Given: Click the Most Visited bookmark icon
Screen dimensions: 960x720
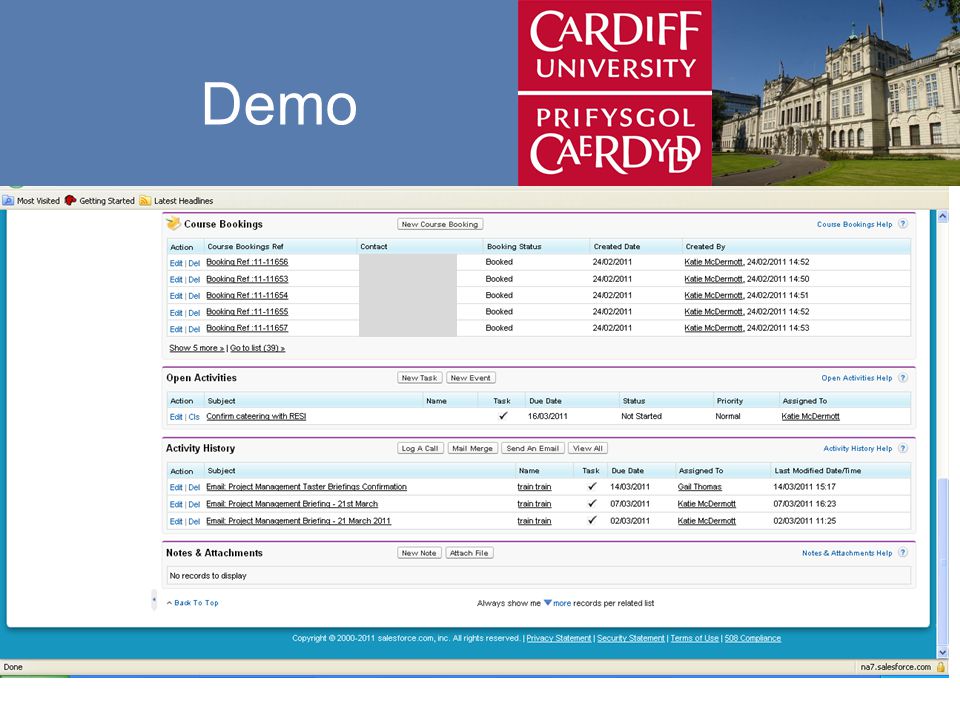Looking at the screenshot, I should [8, 200].
